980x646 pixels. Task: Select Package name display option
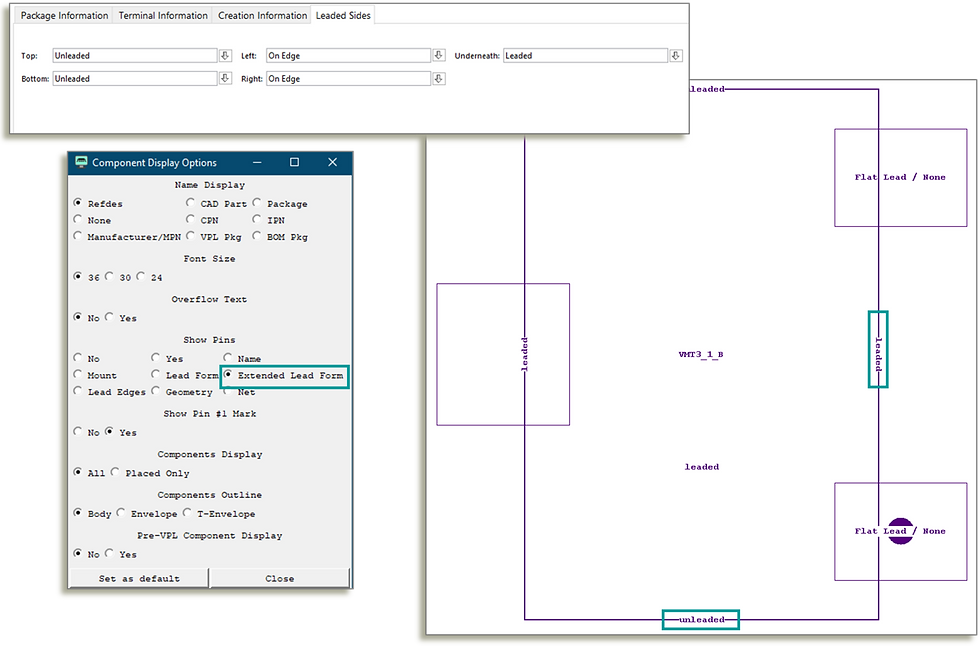pos(257,203)
